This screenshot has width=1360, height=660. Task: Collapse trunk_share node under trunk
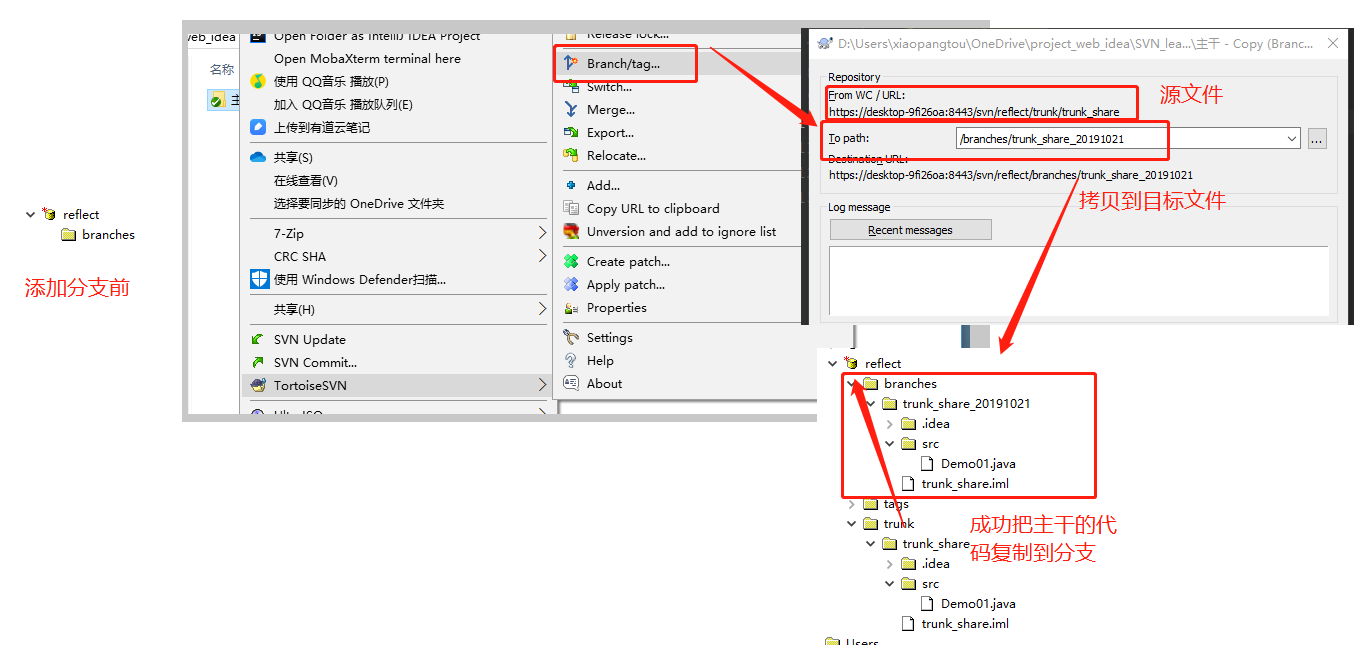click(x=870, y=544)
